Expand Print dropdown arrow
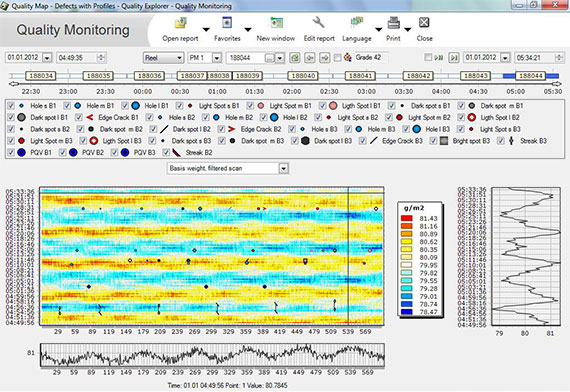570x392 pixels. (408, 29)
